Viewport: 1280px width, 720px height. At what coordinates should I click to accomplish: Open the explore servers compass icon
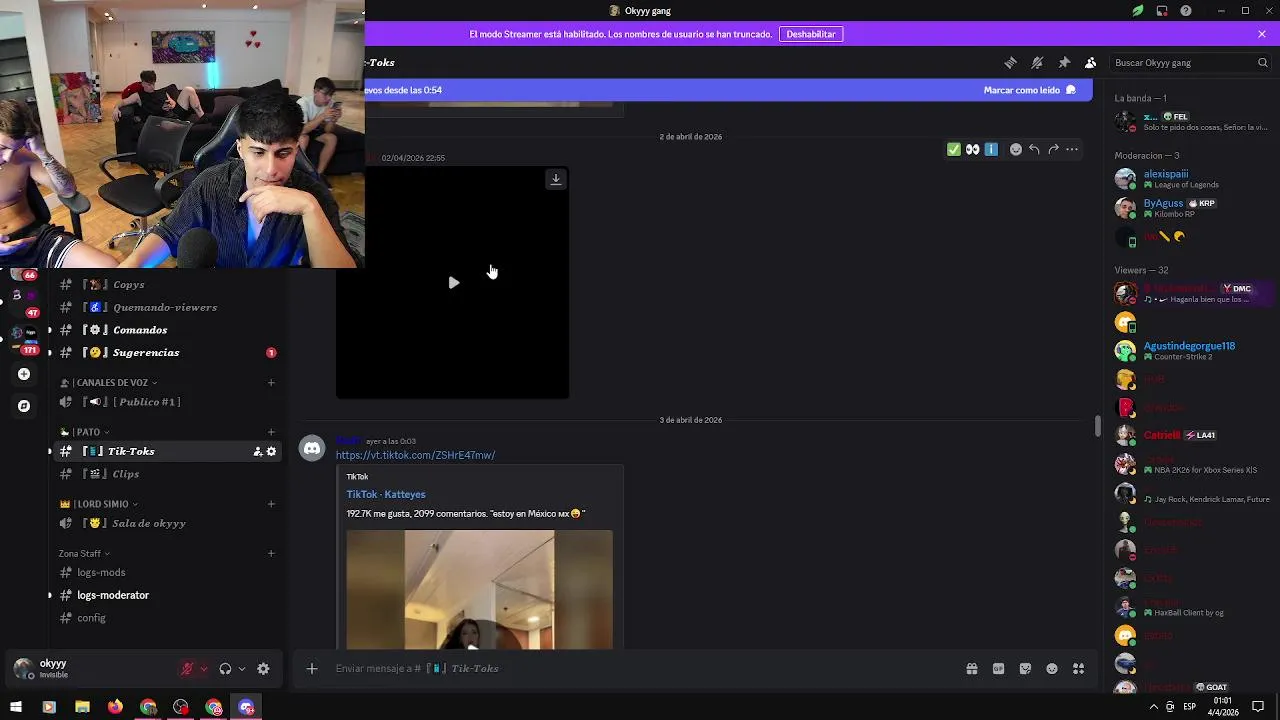(24, 406)
